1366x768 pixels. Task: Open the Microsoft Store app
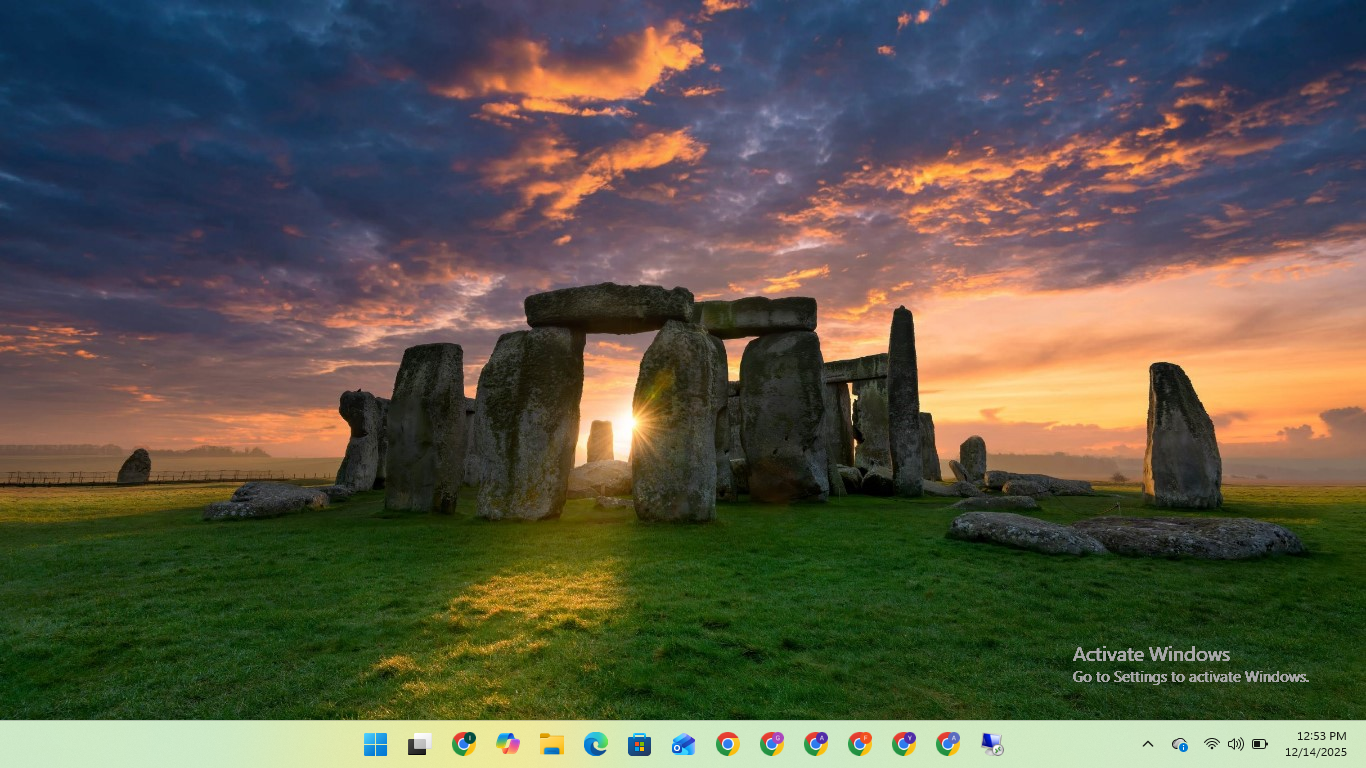coord(640,744)
